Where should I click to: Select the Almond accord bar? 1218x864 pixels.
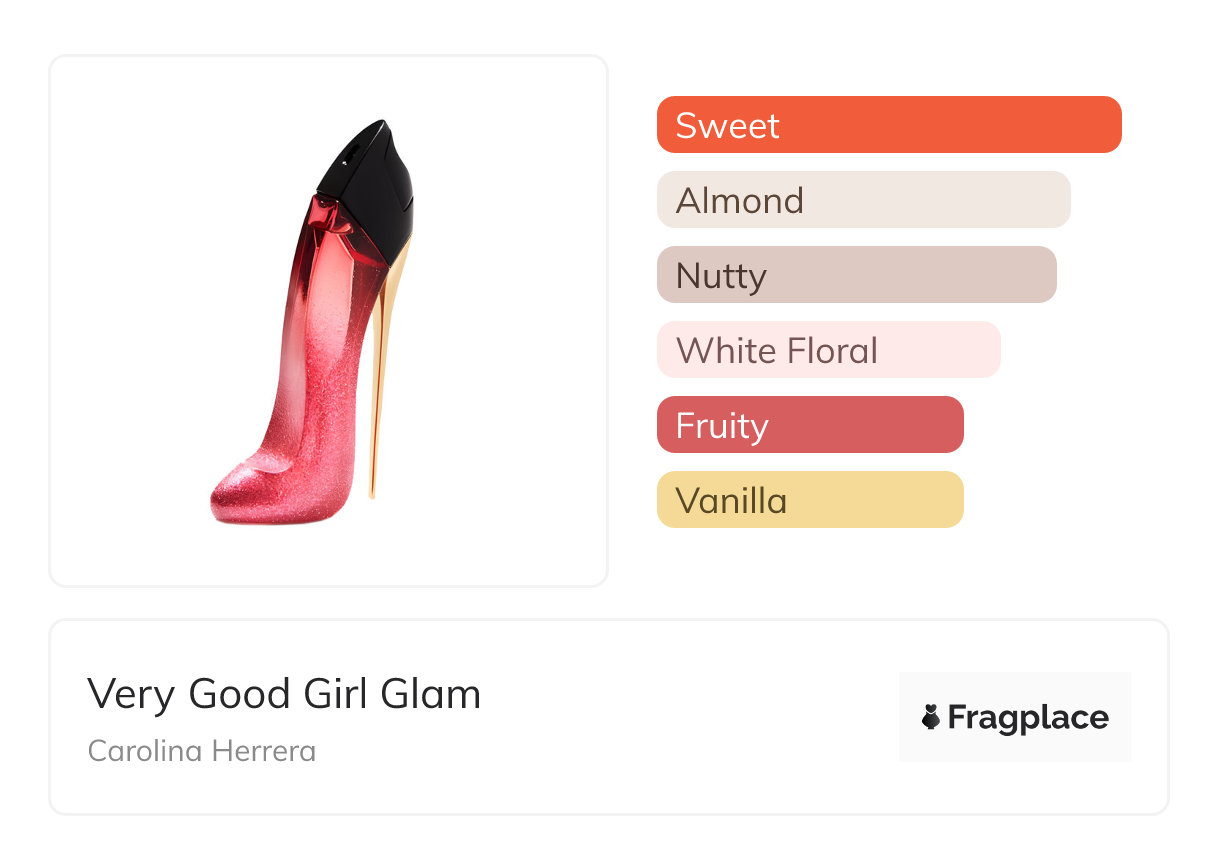863,200
